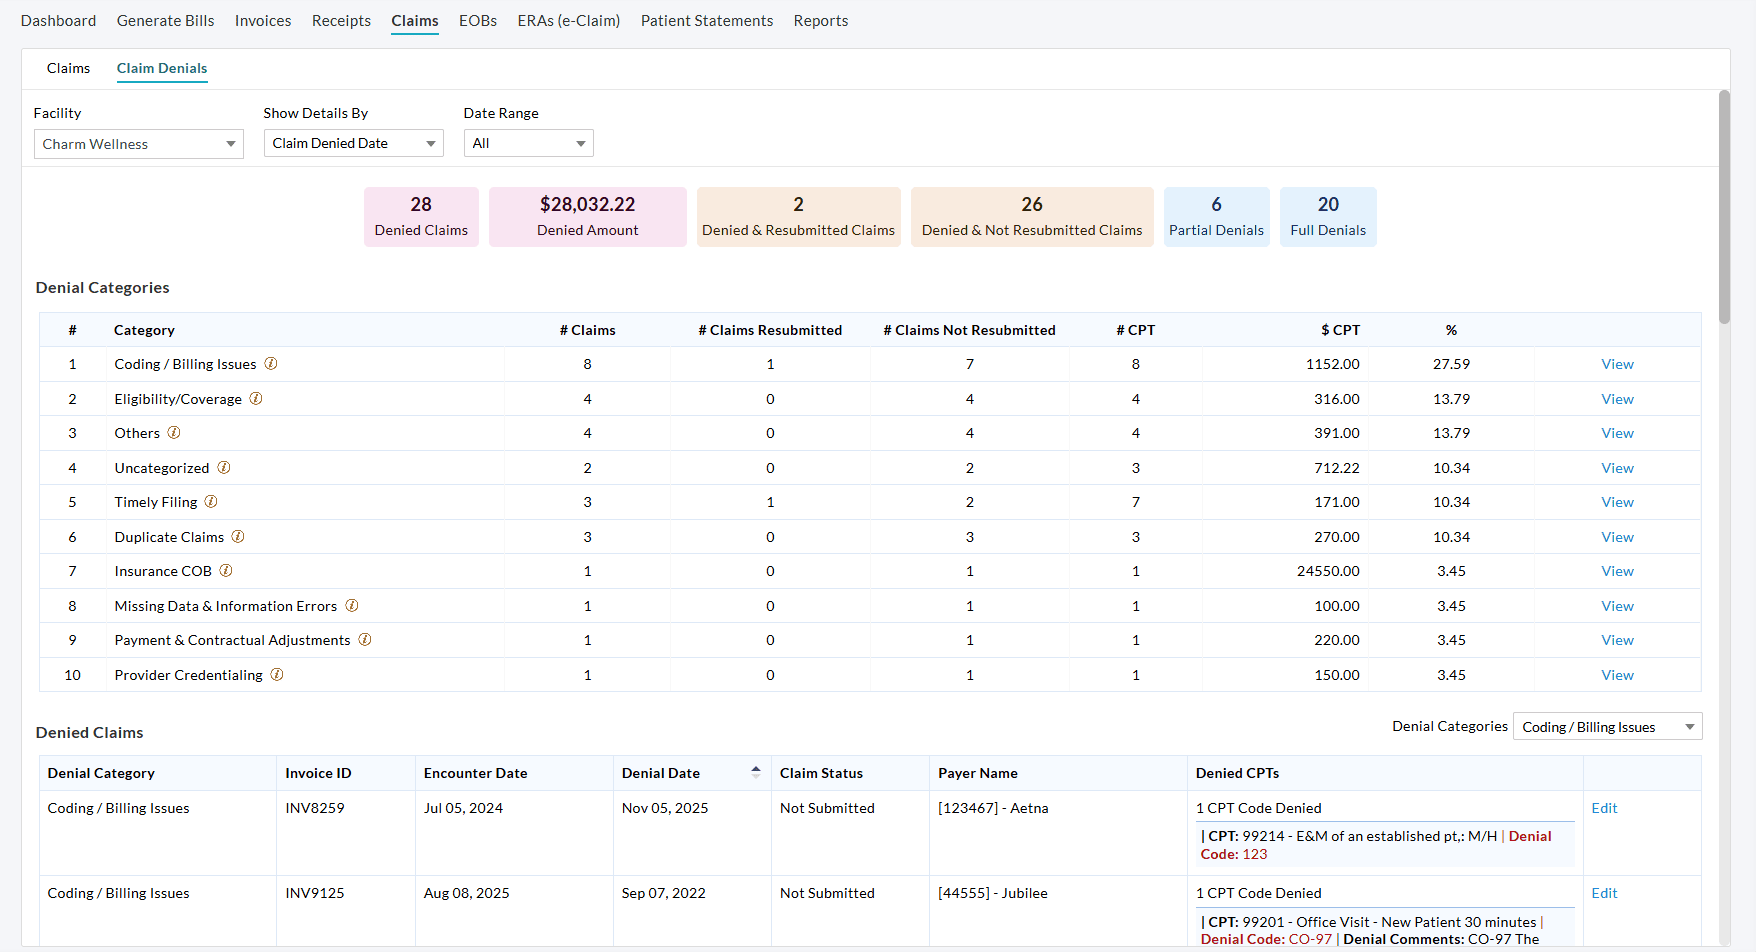Sort table by Denial Date arrow

[x=756, y=772]
